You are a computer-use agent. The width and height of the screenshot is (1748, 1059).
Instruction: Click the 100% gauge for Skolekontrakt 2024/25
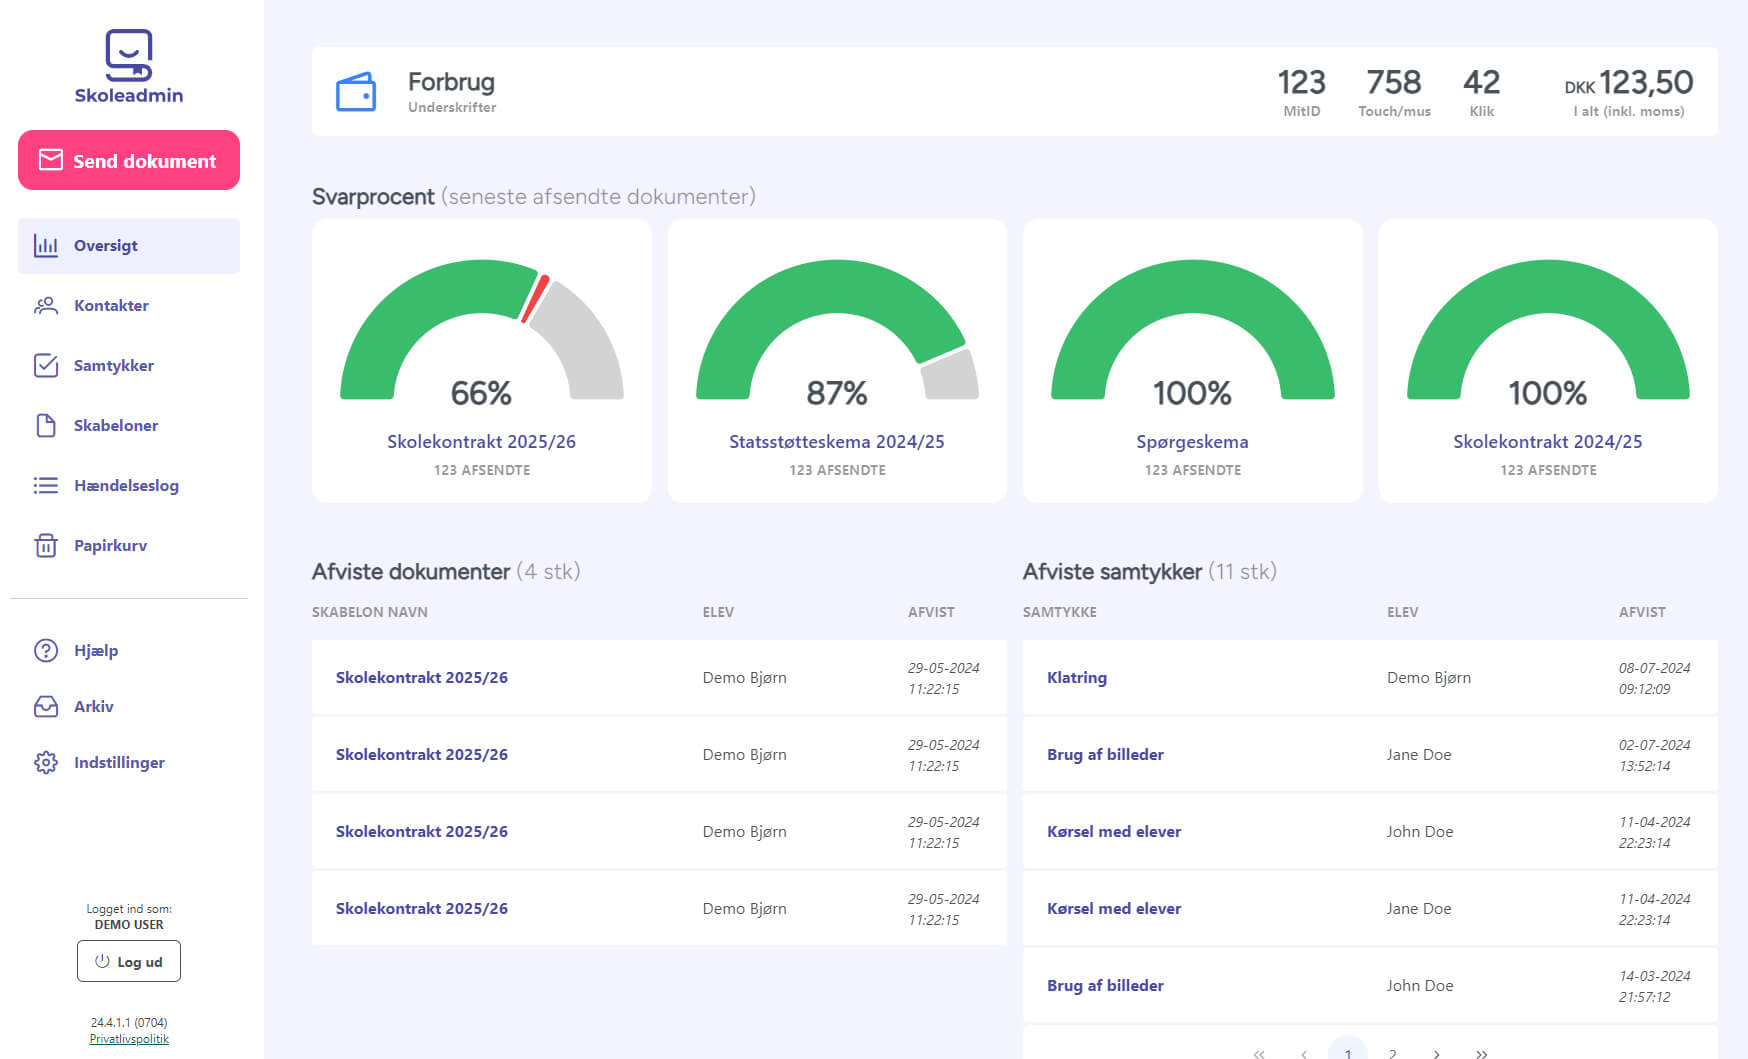tap(1548, 330)
